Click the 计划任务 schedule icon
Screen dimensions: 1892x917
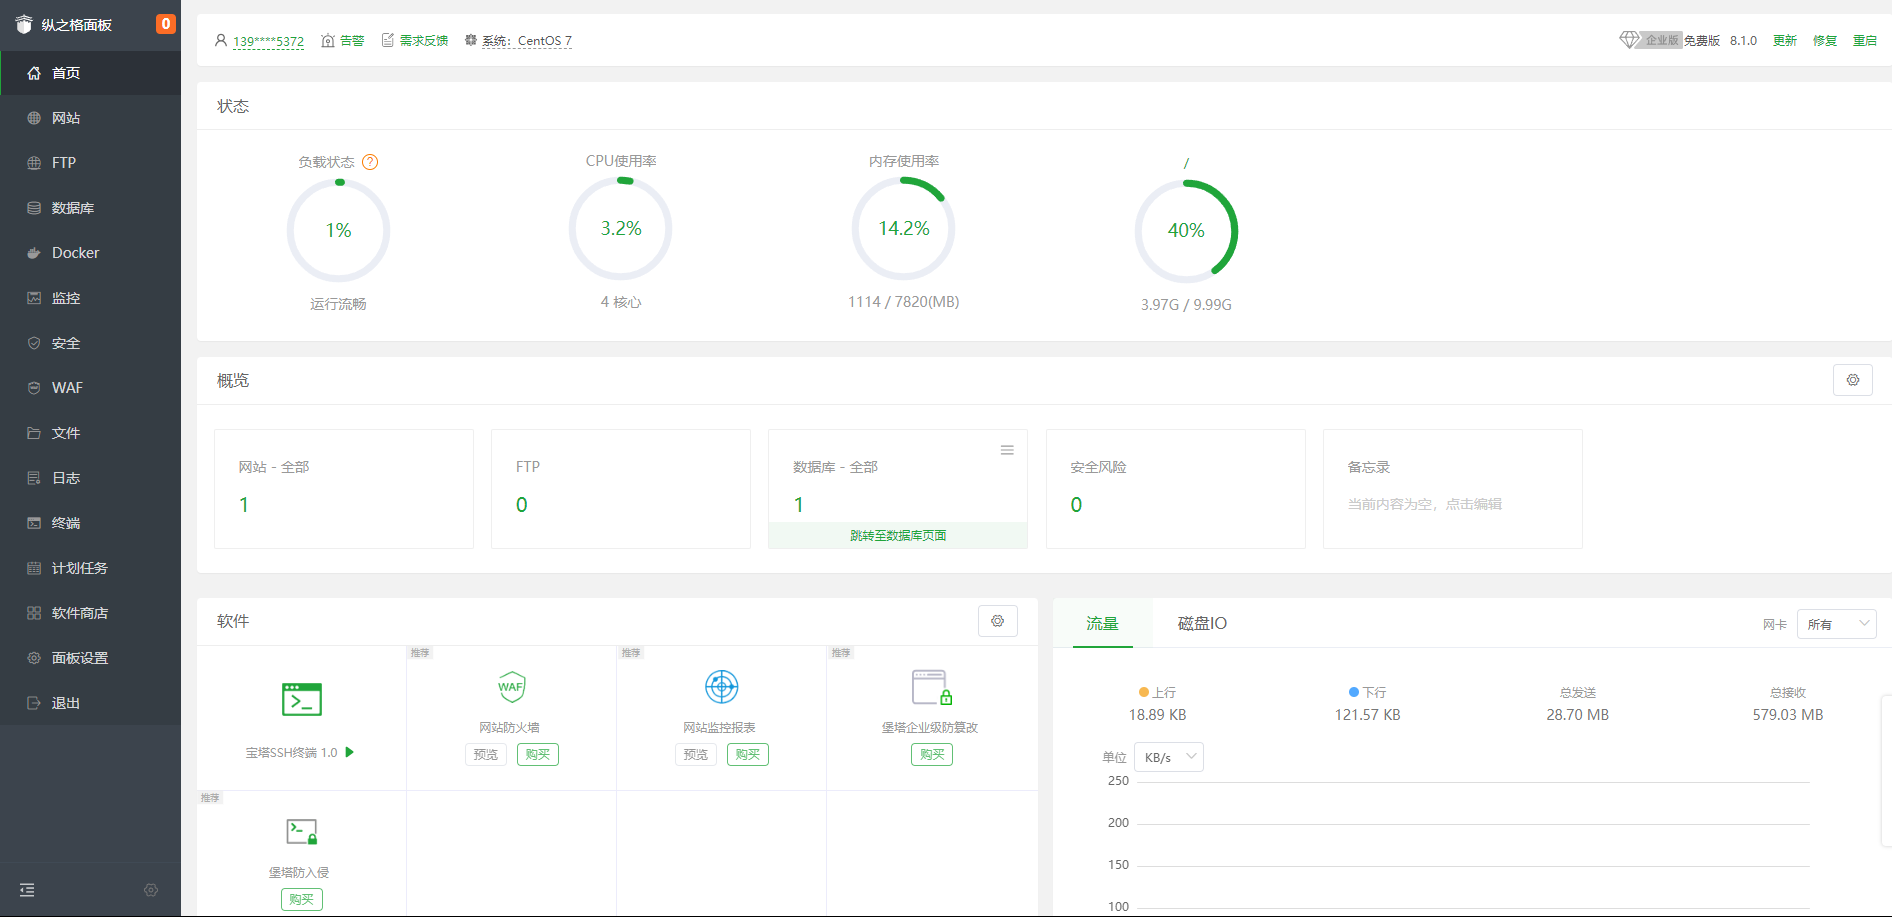[x=34, y=568]
